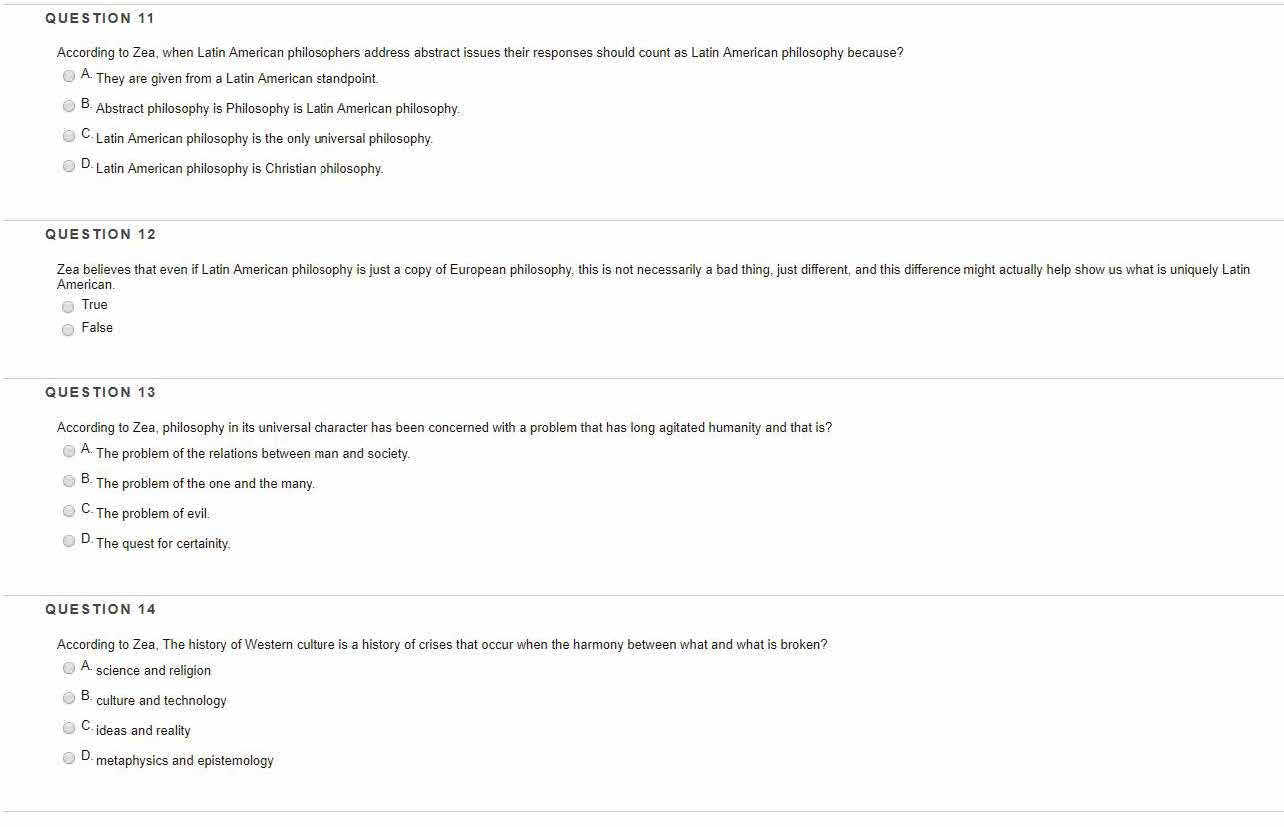The width and height of the screenshot is (1284, 827).
Task: Select 'relations between man and society' option
Action: pyautogui.click(x=68, y=451)
